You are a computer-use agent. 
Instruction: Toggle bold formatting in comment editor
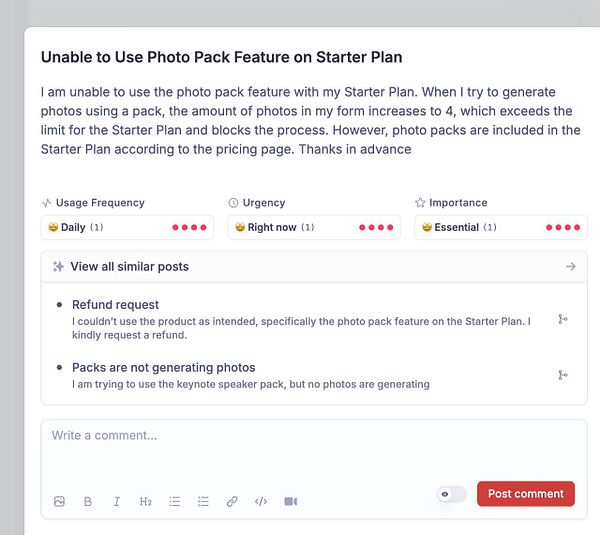pyautogui.click(x=88, y=502)
